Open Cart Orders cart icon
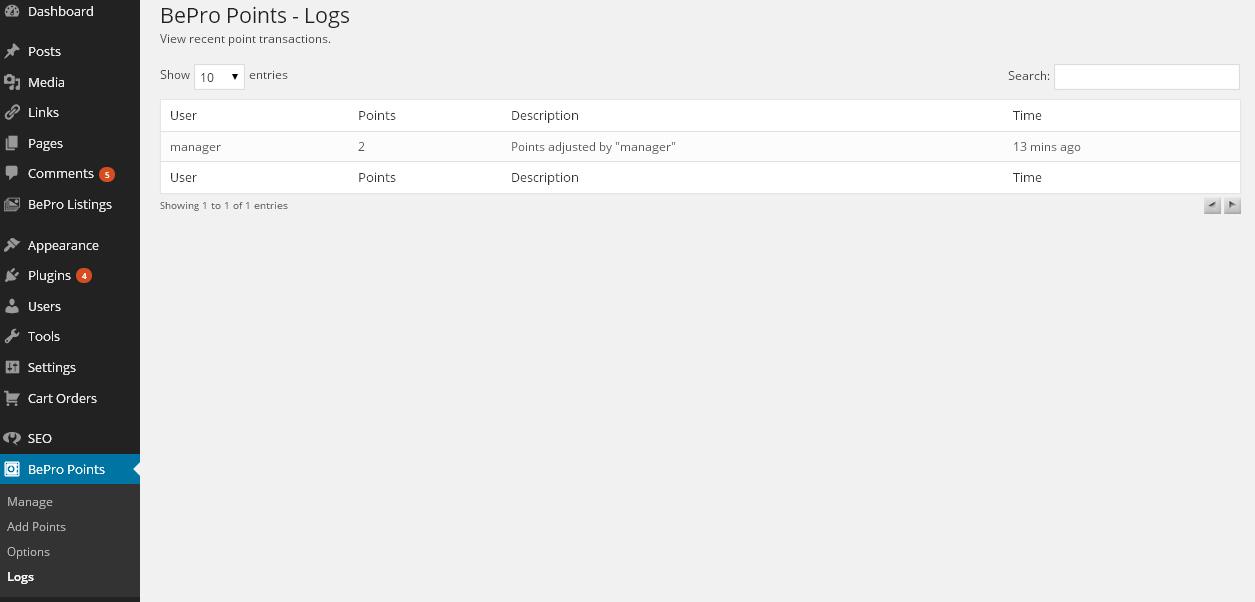The height and width of the screenshot is (602, 1255). pyautogui.click(x=12, y=398)
